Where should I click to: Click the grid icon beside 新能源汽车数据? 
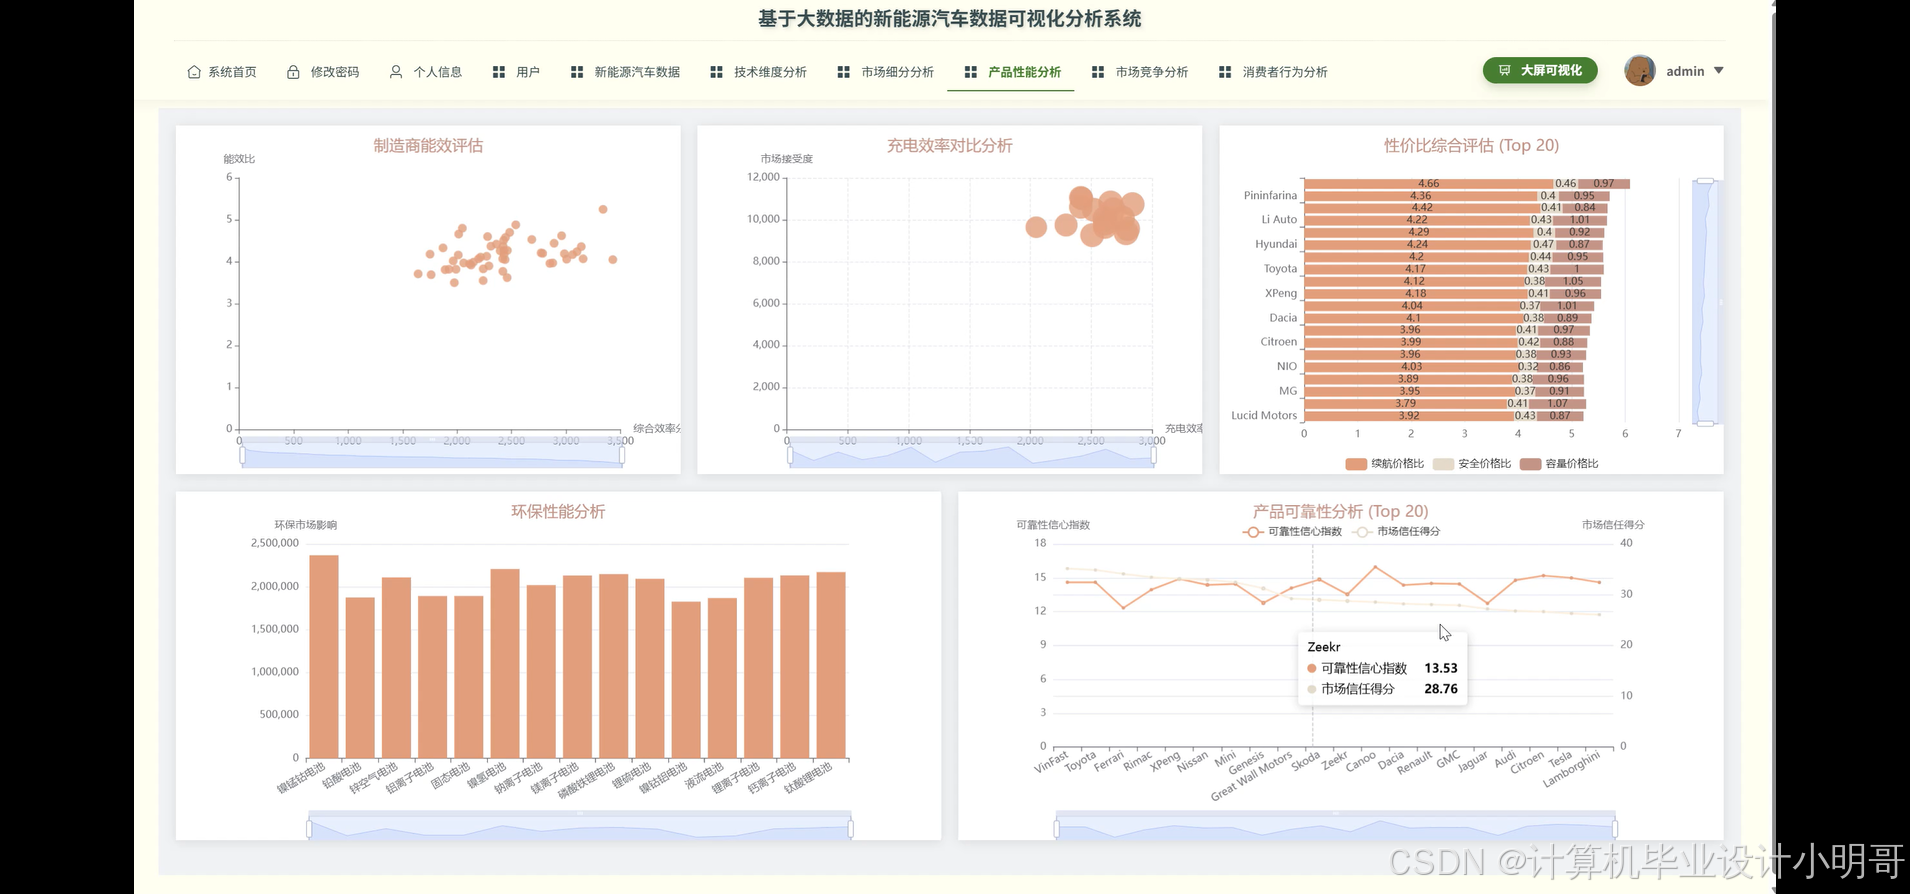pyautogui.click(x=577, y=72)
